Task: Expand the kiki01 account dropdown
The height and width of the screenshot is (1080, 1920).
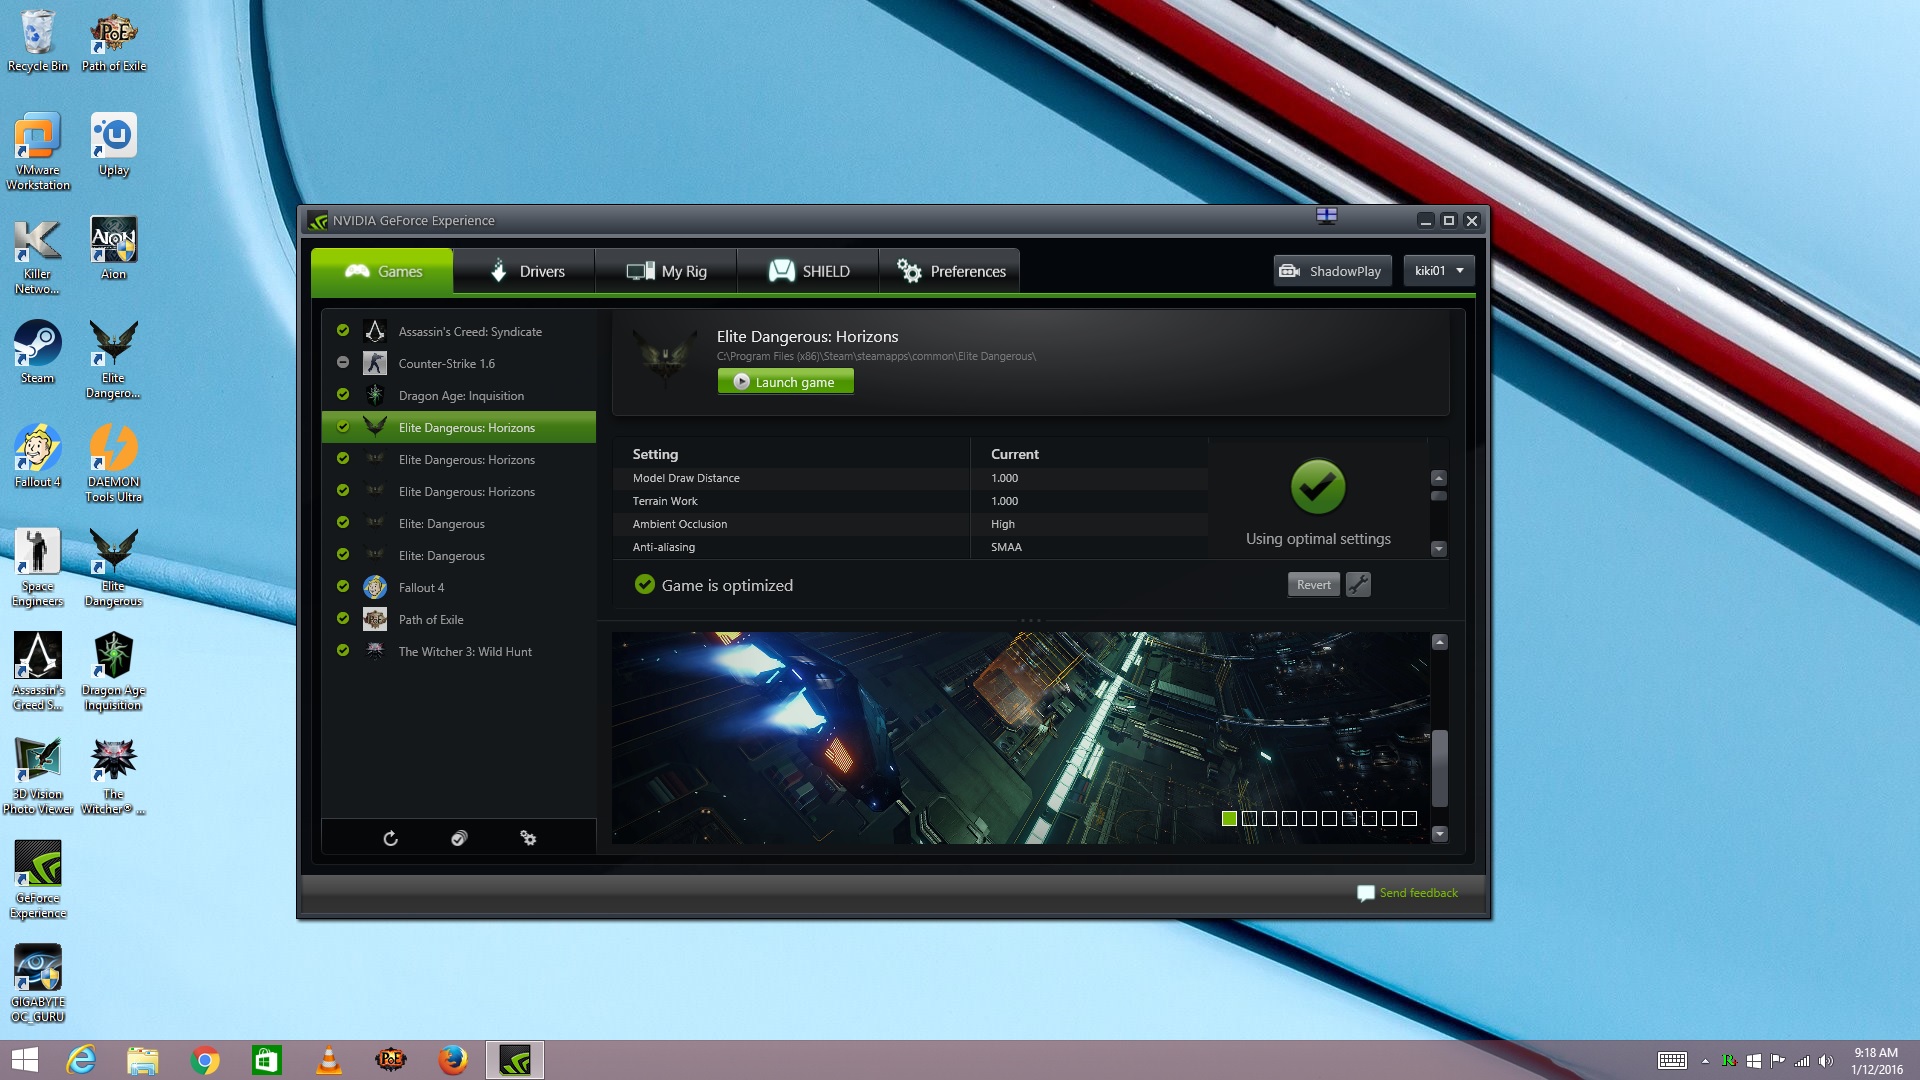Action: point(1439,271)
